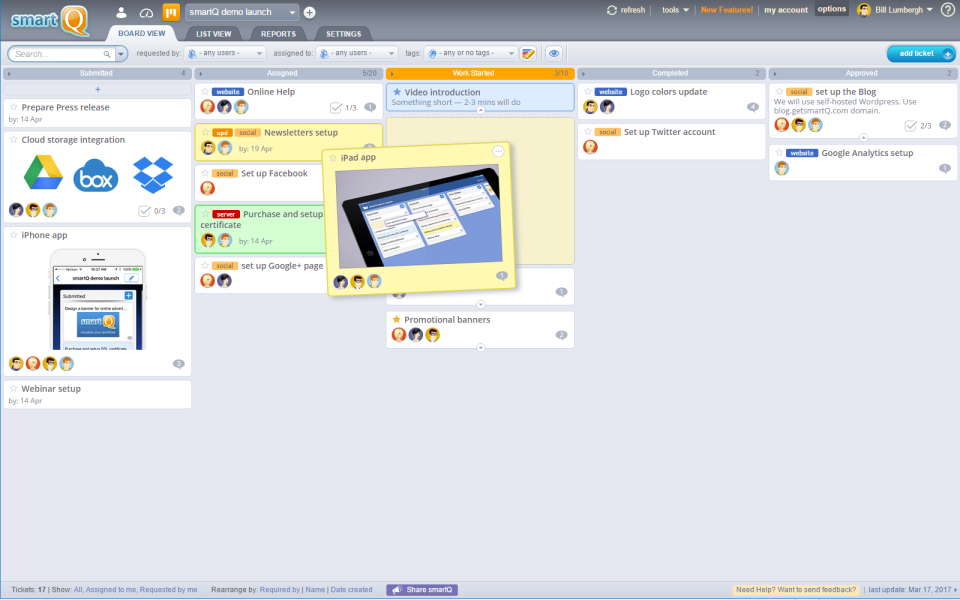
Task: Click the person icon next to the logo
Action: pyautogui.click(x=119, y=9)
